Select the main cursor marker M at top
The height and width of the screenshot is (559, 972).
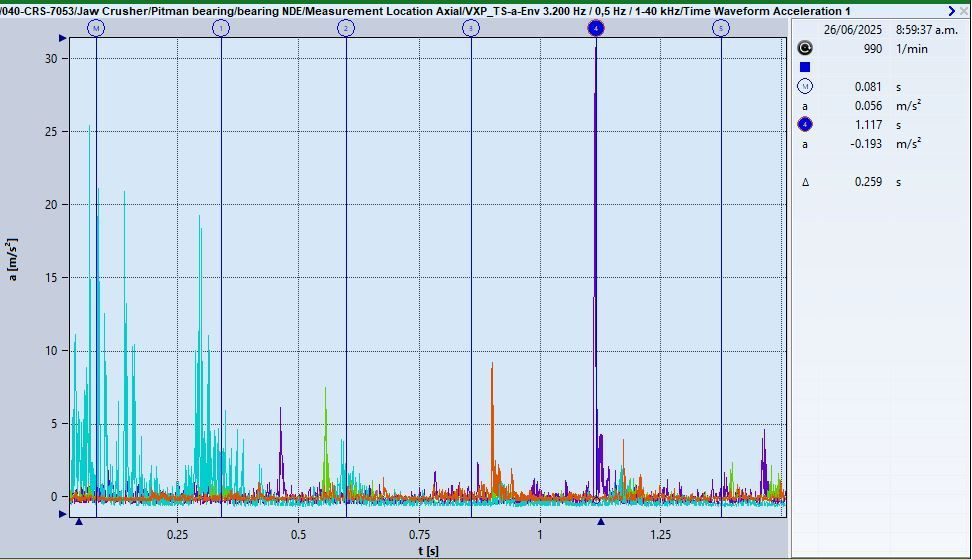click(x=96, y=28)
